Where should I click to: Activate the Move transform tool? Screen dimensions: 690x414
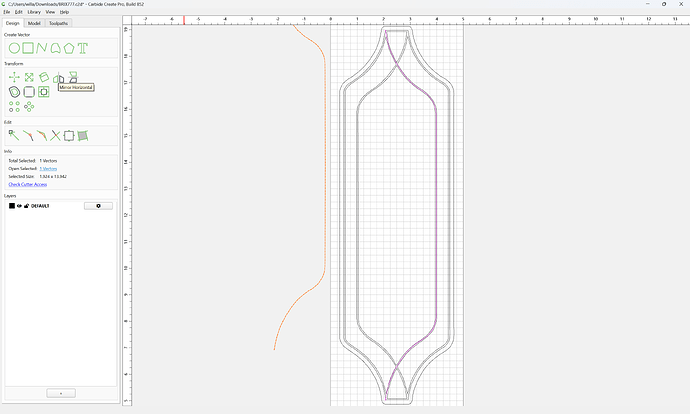point(14,77)
